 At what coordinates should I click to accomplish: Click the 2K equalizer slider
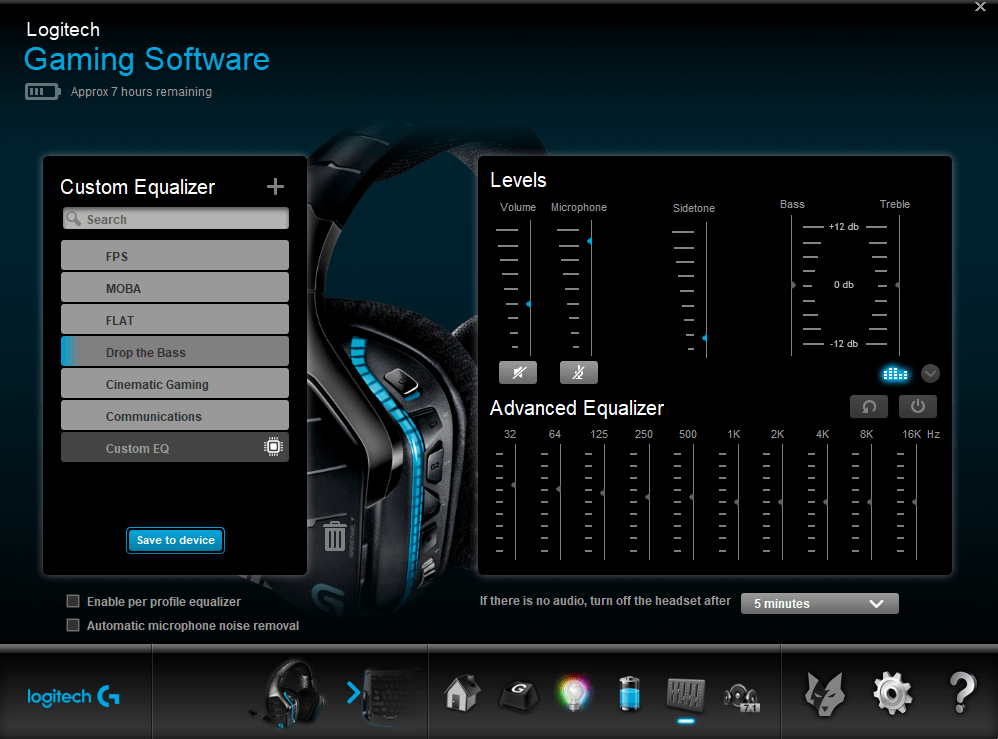[782, 503]
